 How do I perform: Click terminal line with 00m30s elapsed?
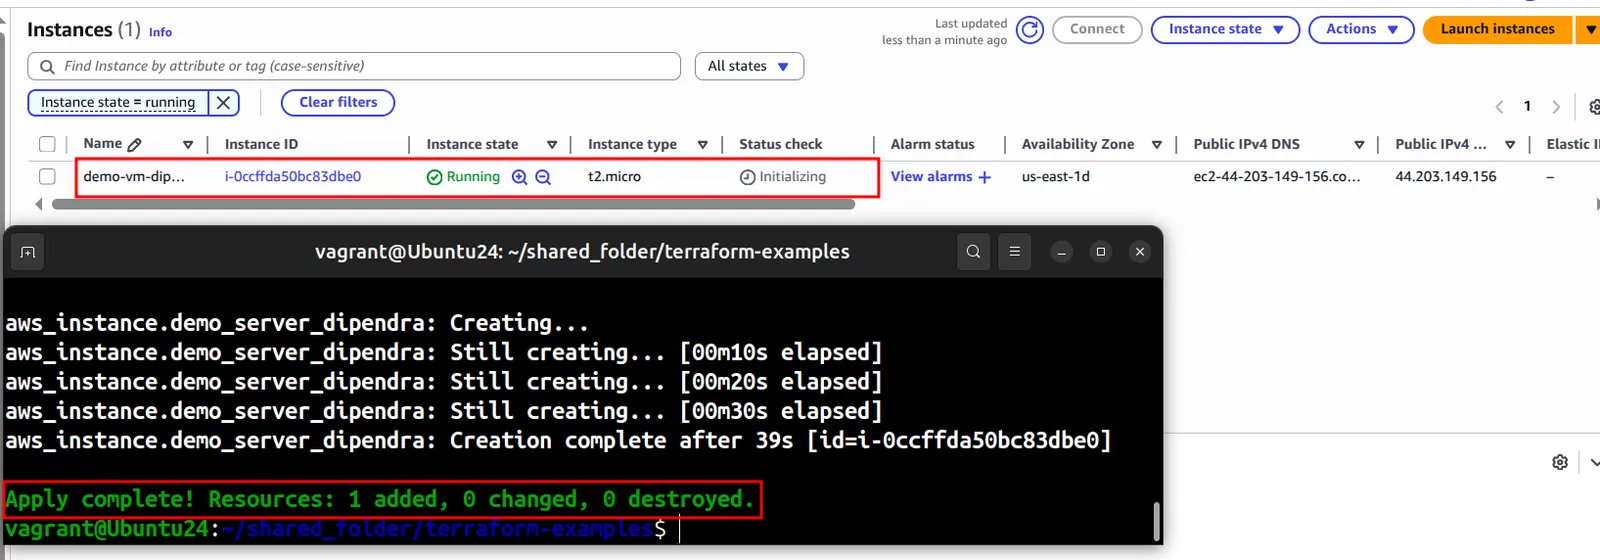click(x=444, y=411)
